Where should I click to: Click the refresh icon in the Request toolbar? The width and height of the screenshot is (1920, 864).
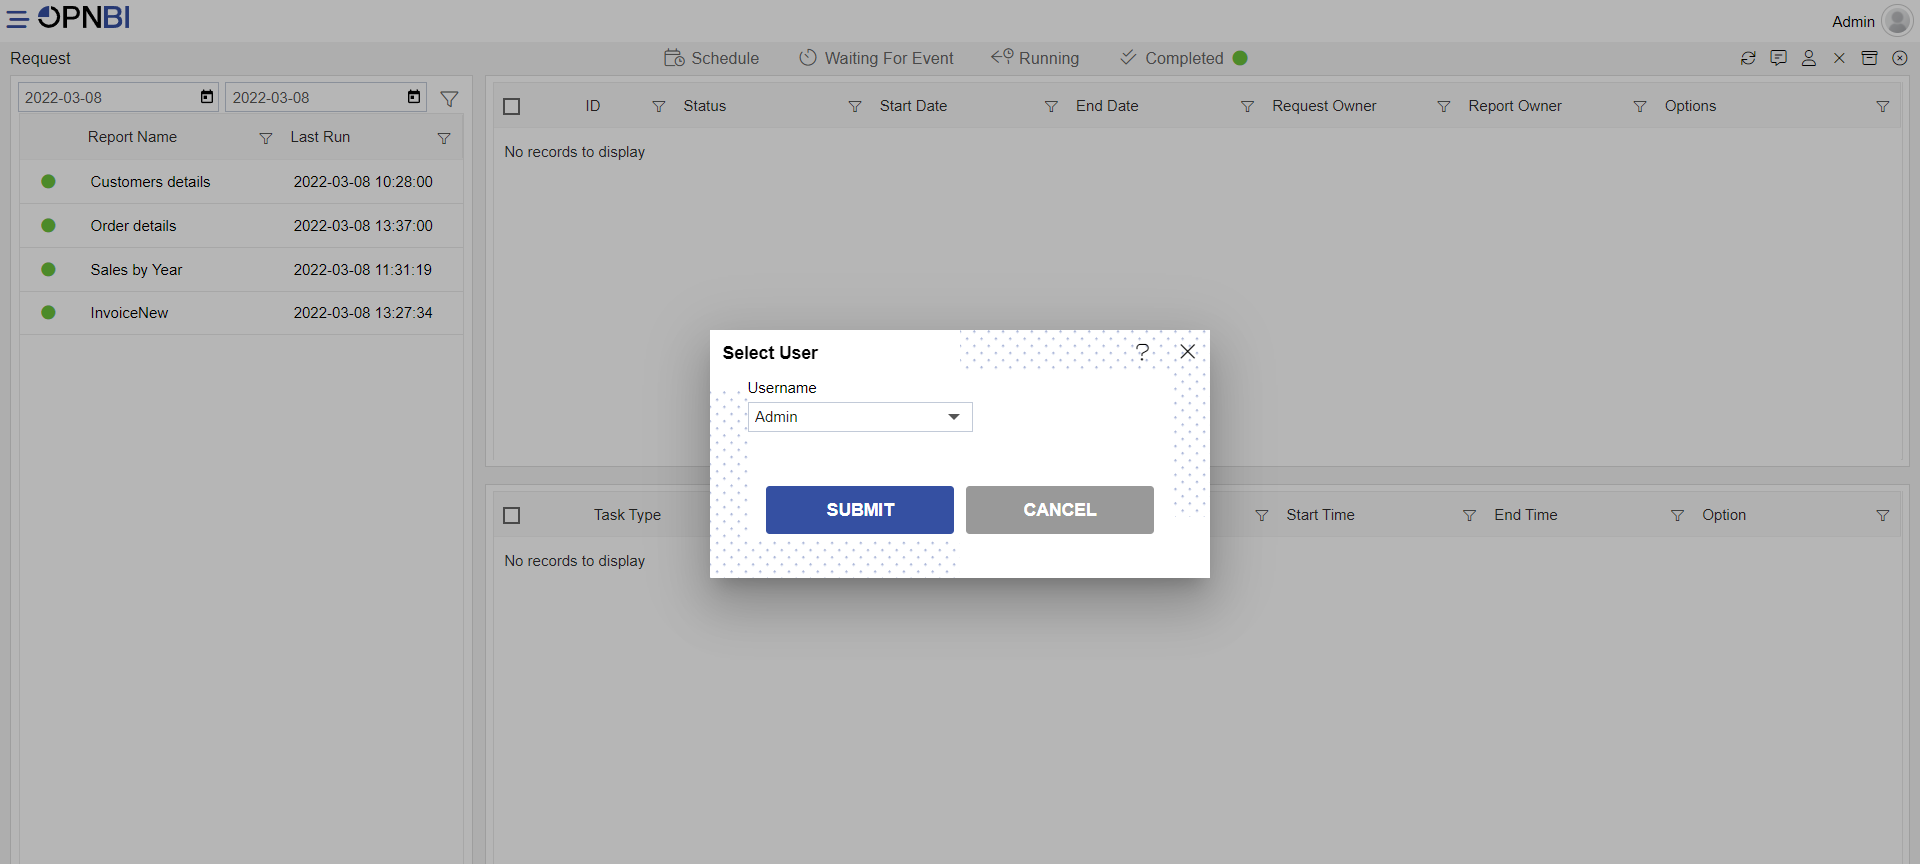tap(1748, 58)
